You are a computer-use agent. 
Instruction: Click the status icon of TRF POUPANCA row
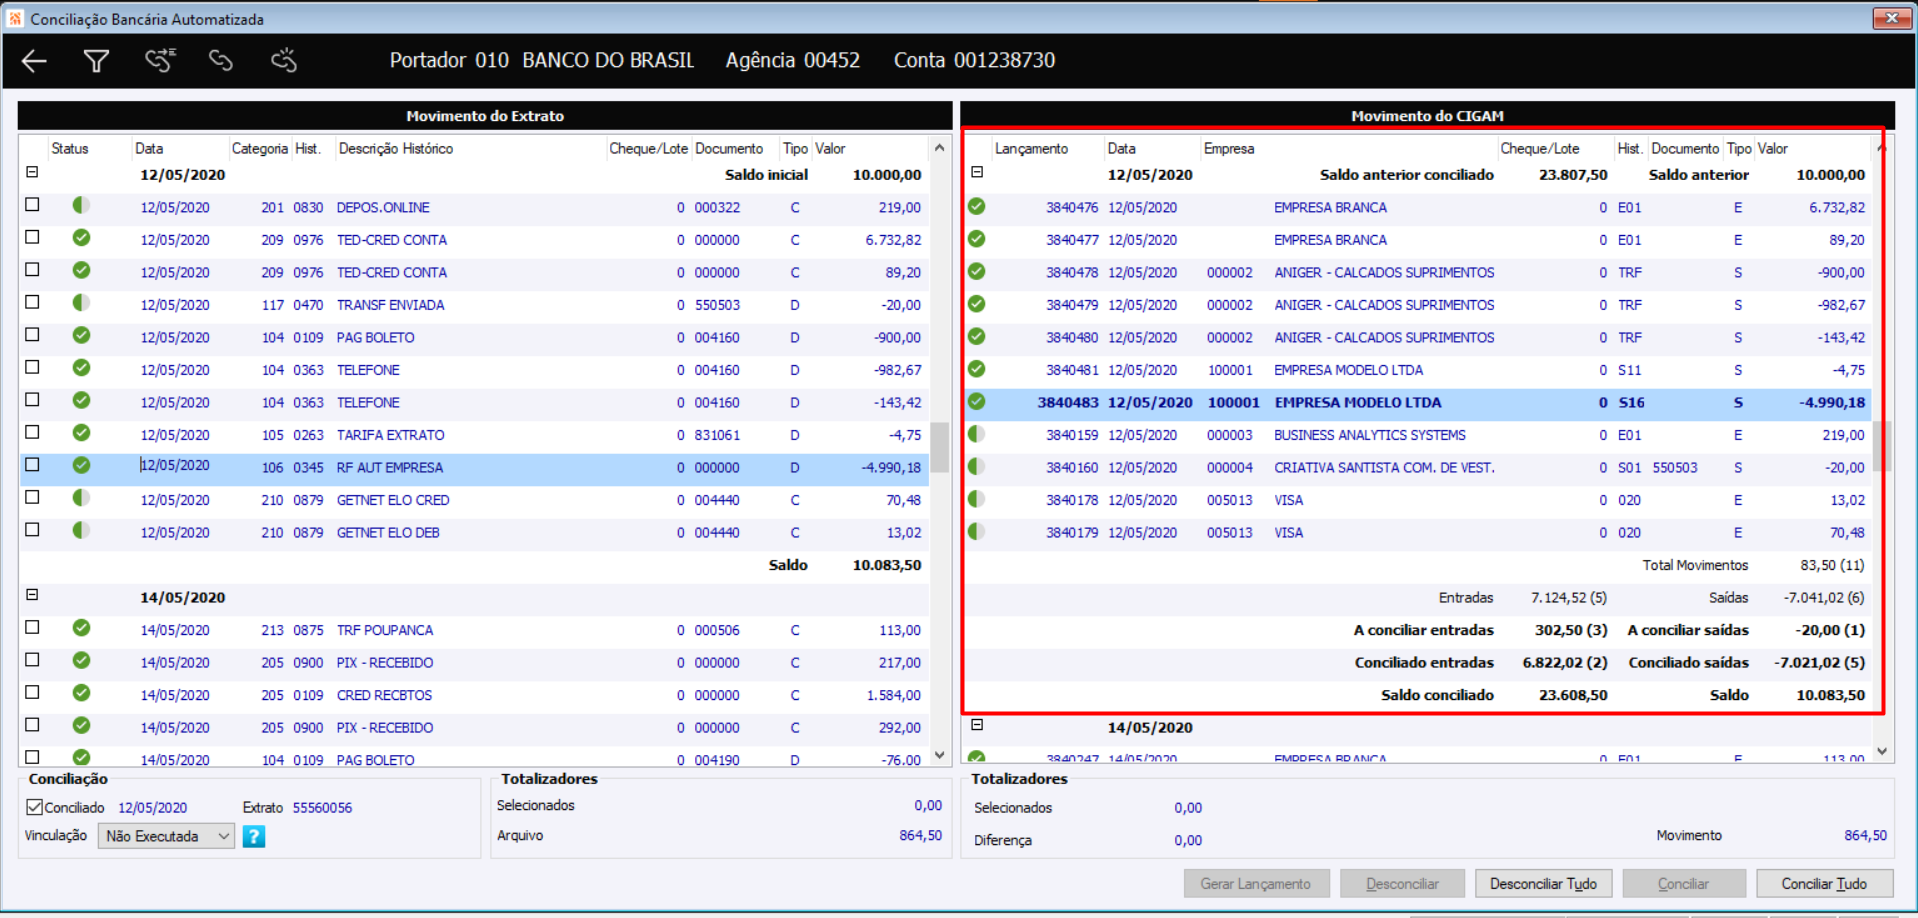coord(81,627)
